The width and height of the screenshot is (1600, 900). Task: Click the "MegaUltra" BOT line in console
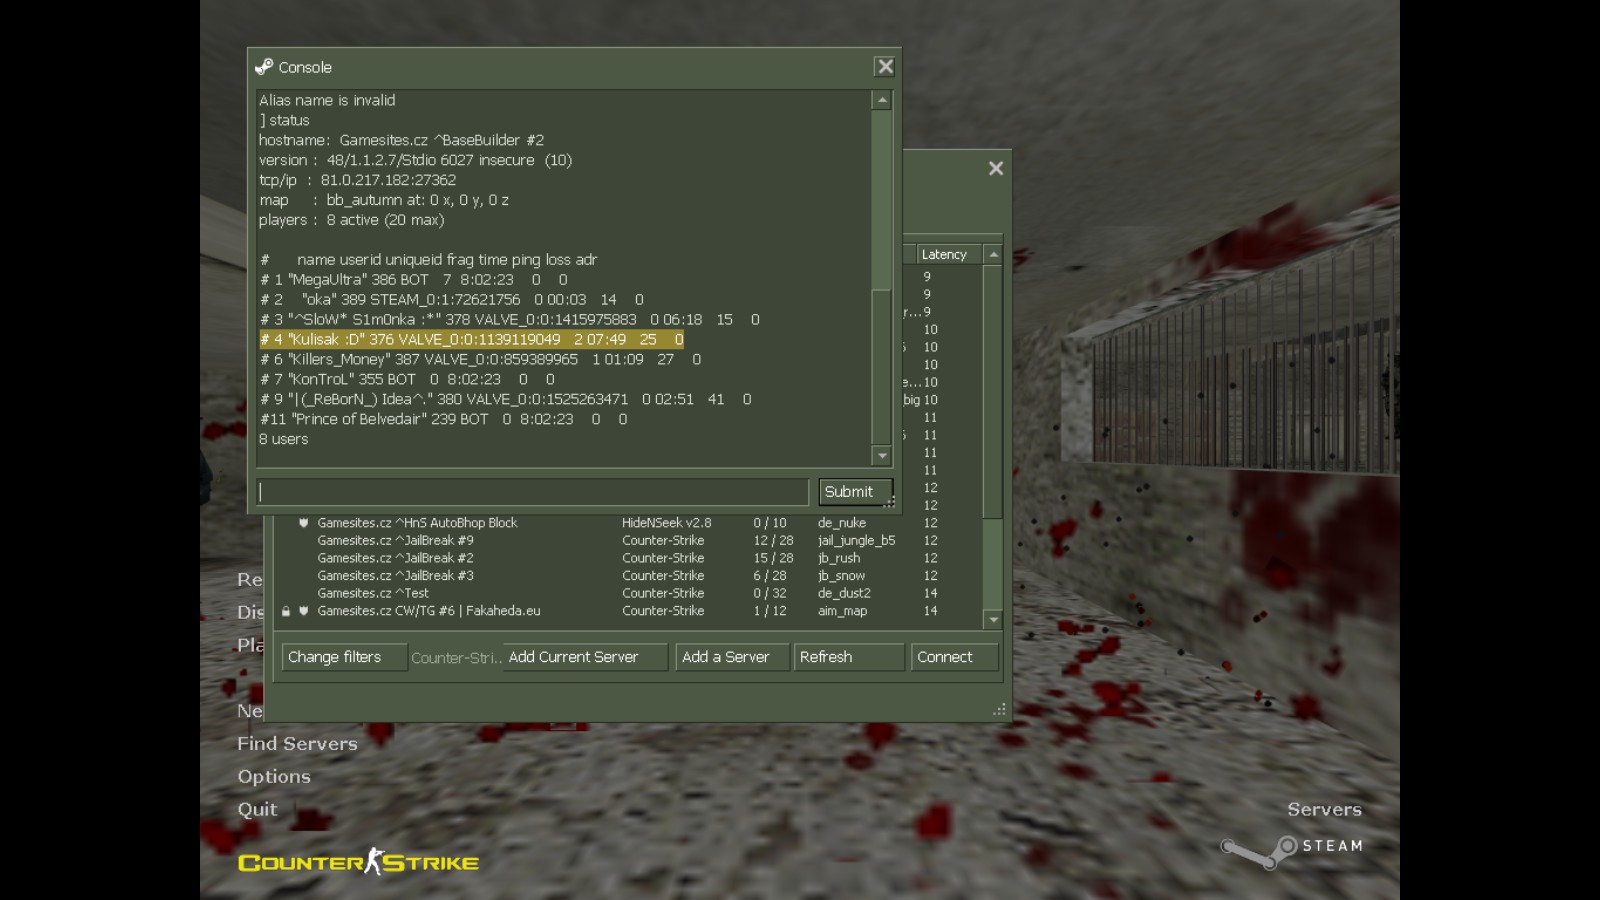tap(413, 280)
